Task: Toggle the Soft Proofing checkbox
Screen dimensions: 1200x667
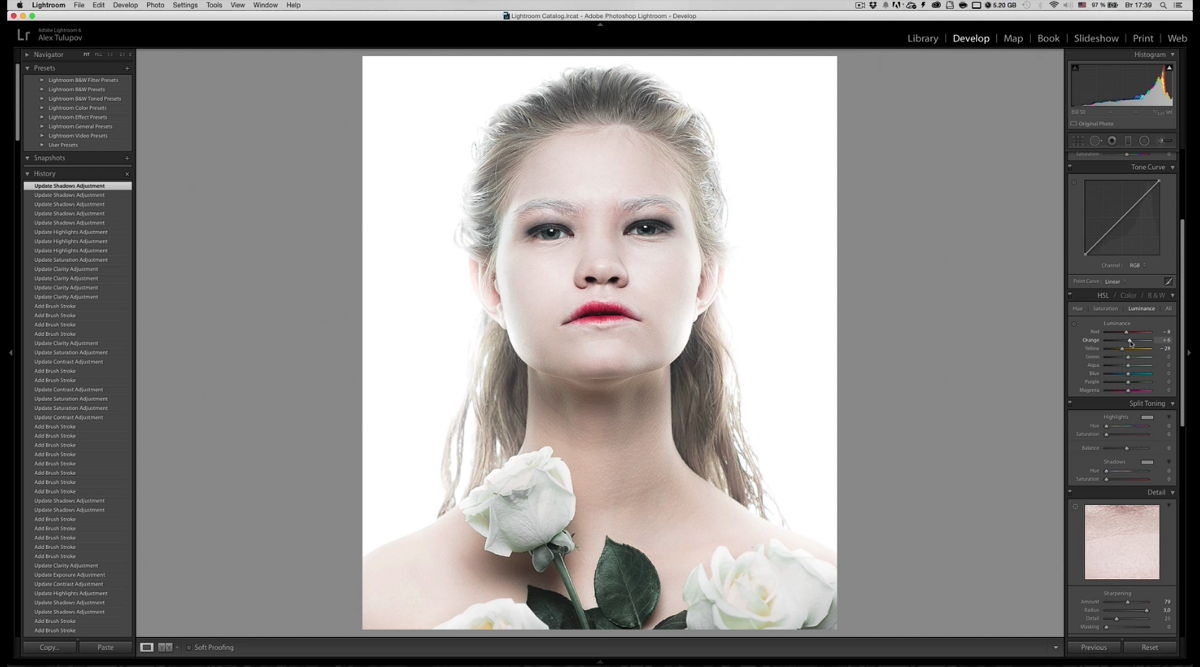Action: click(189, 647)
